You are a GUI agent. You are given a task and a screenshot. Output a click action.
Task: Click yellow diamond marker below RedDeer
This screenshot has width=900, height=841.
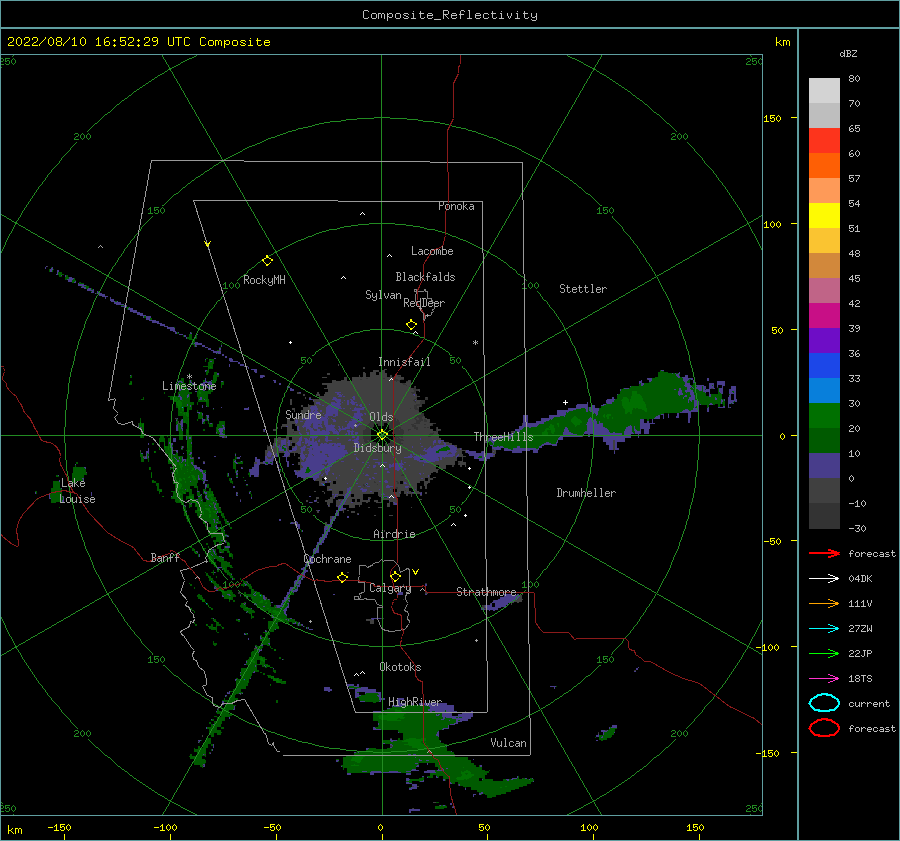coord(411,325)
